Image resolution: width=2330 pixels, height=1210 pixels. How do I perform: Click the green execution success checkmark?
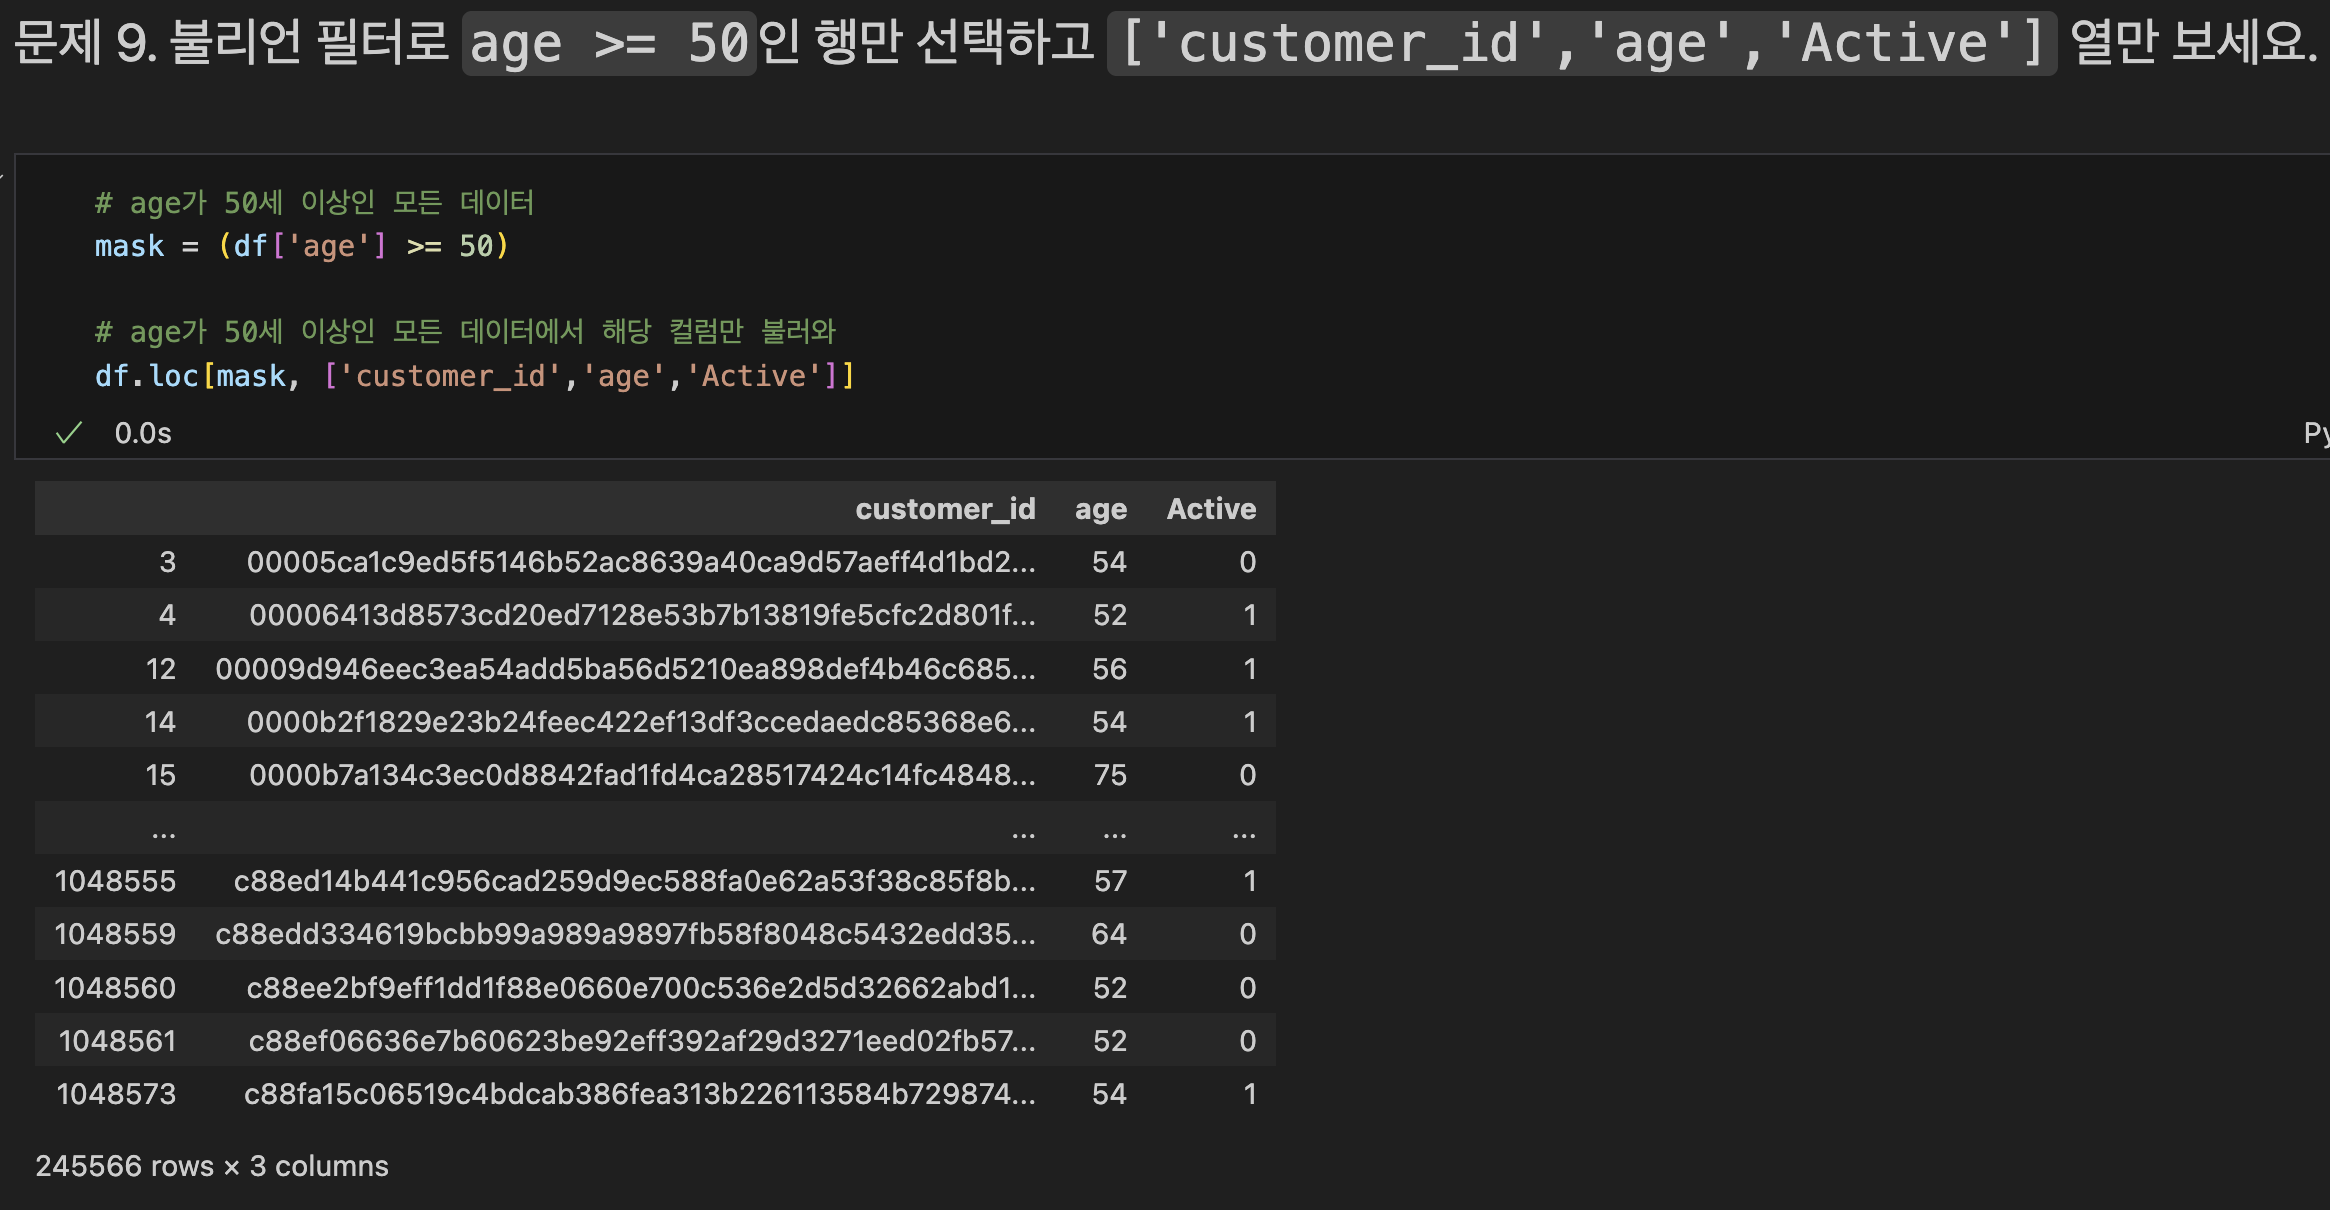(x=69, y=433)
